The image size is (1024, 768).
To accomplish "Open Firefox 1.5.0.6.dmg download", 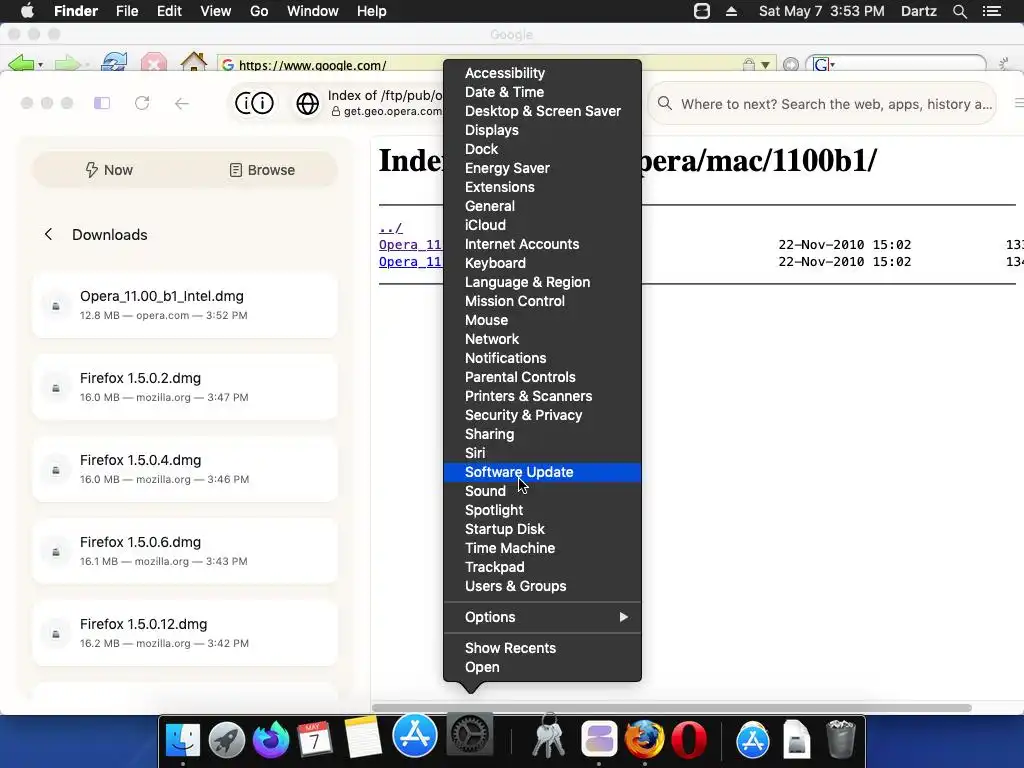I will tap(185, 551).
